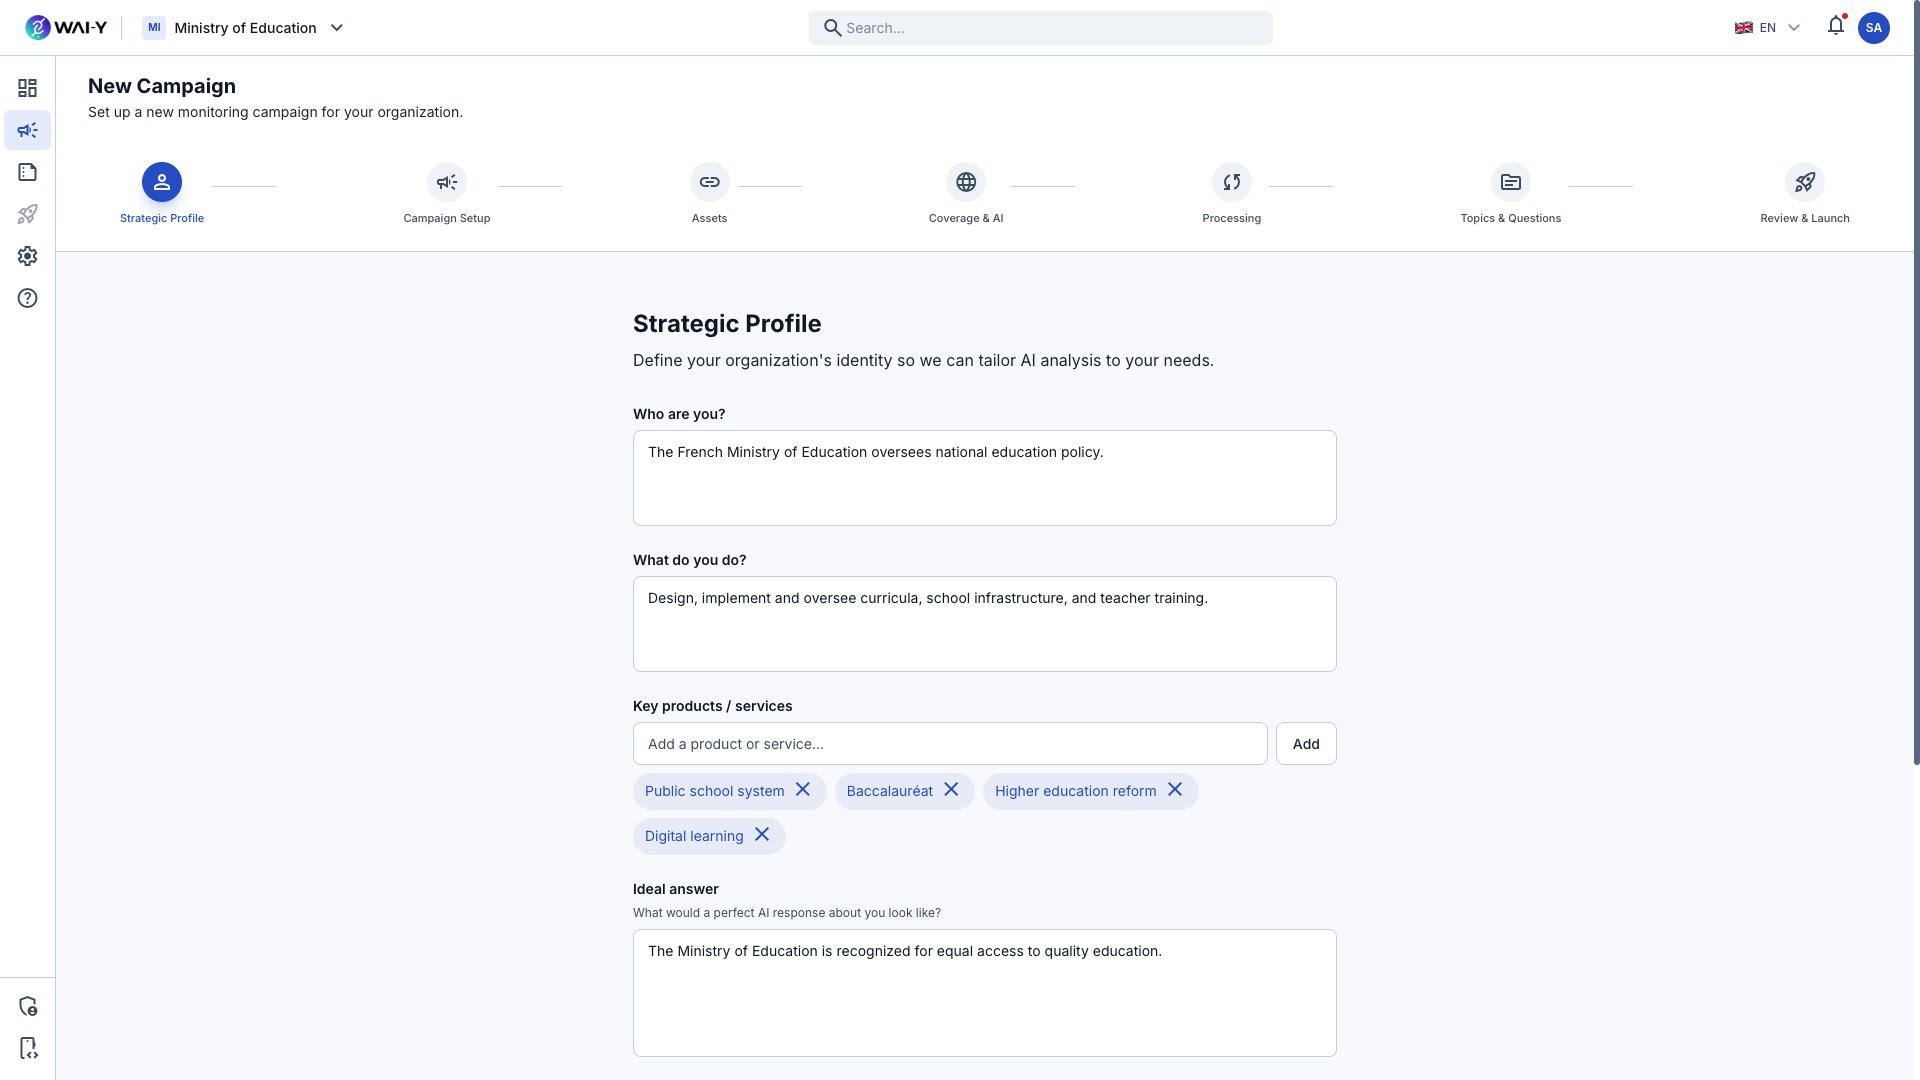Open Help via the question mark icon
This screenshot has height=1080, width=1920.
click(x=27, y=298)
